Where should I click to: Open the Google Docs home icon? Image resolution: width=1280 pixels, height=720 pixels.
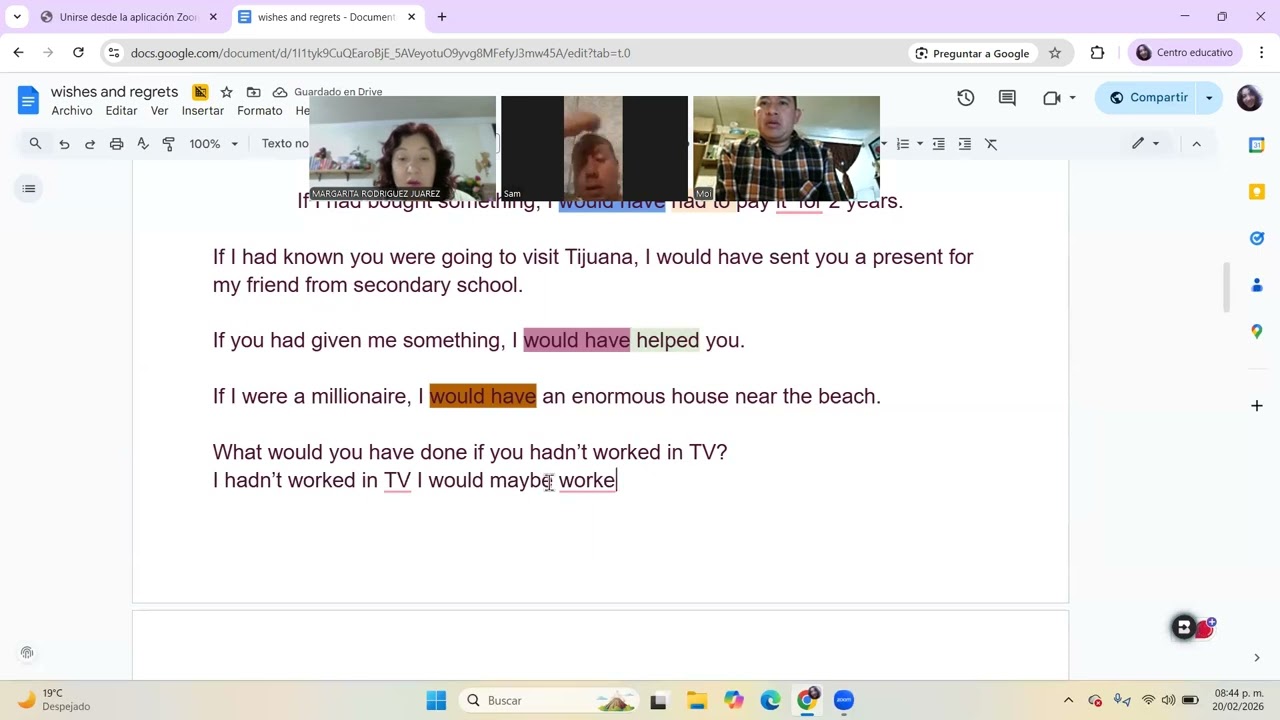(x=28, y=100)
